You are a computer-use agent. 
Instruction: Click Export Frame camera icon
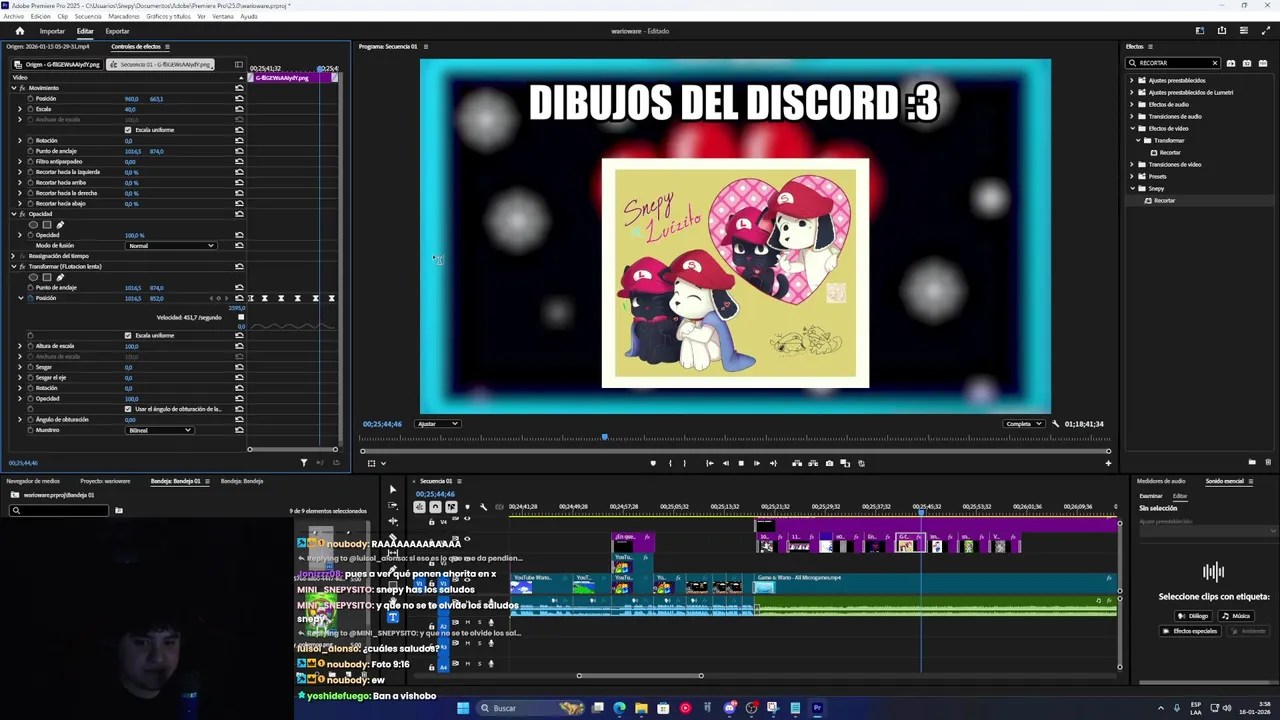pyautogui.click(x=829, y=463)
